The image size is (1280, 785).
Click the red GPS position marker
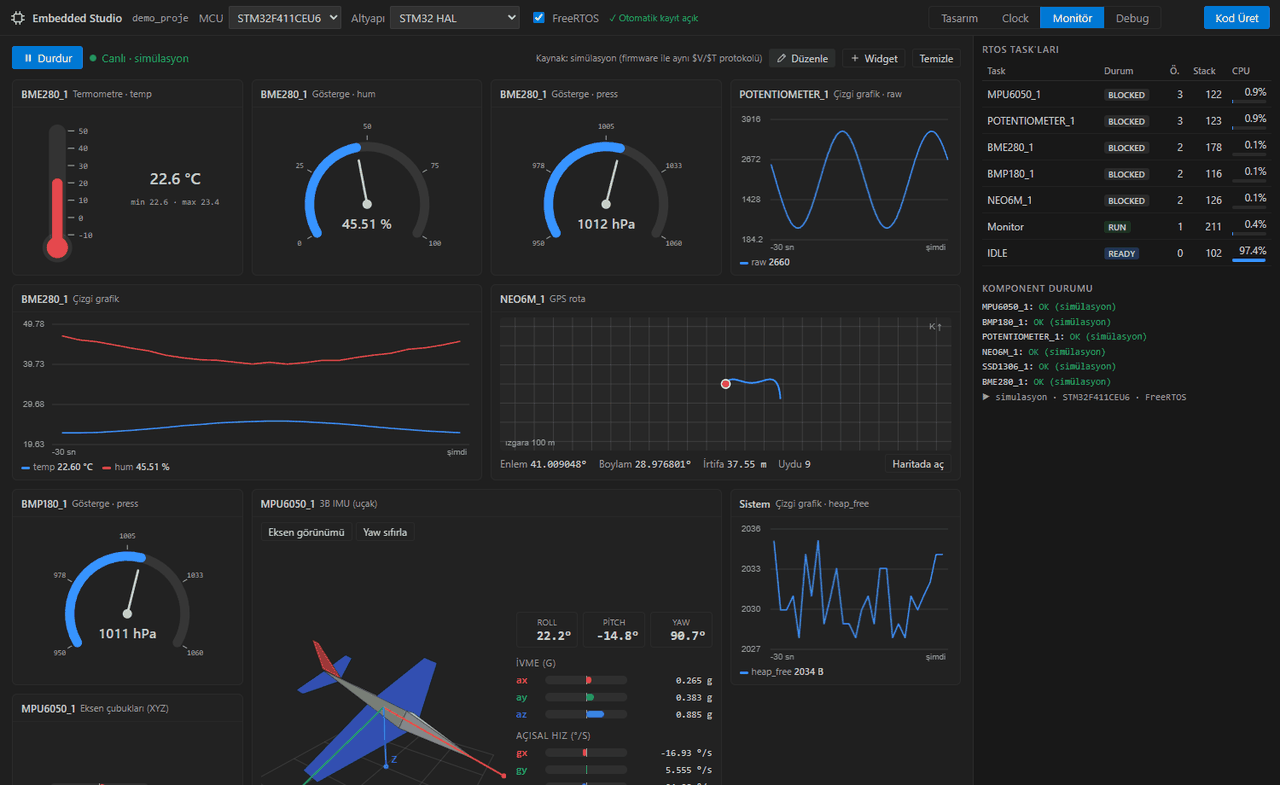726,383
